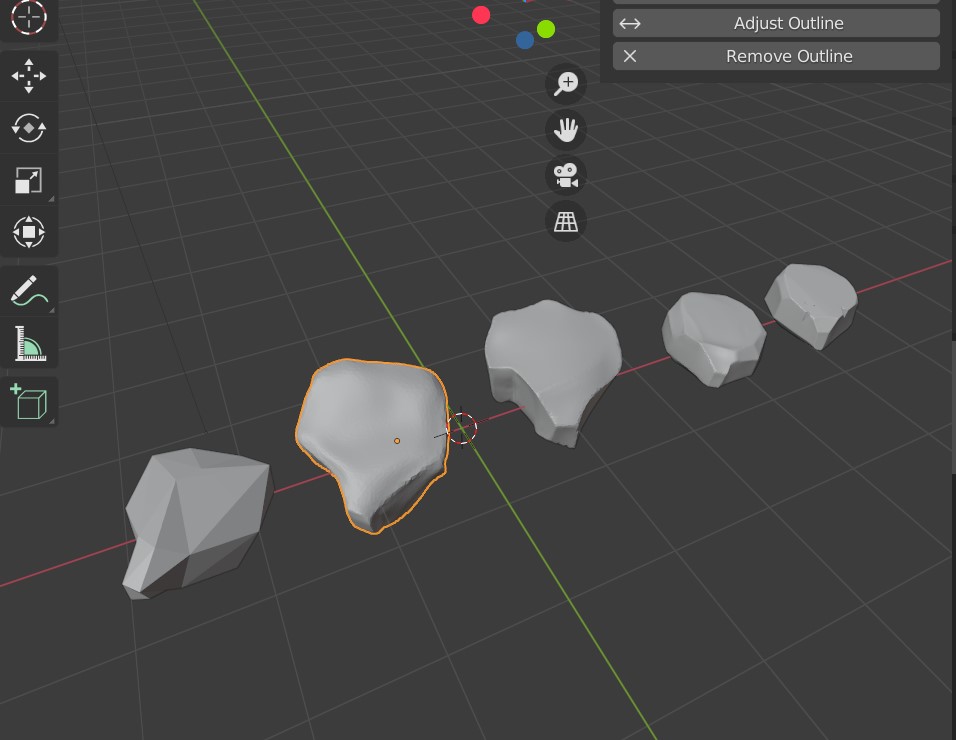Select the Move tool
Screen dimensions: 956x740
[29, 76]
